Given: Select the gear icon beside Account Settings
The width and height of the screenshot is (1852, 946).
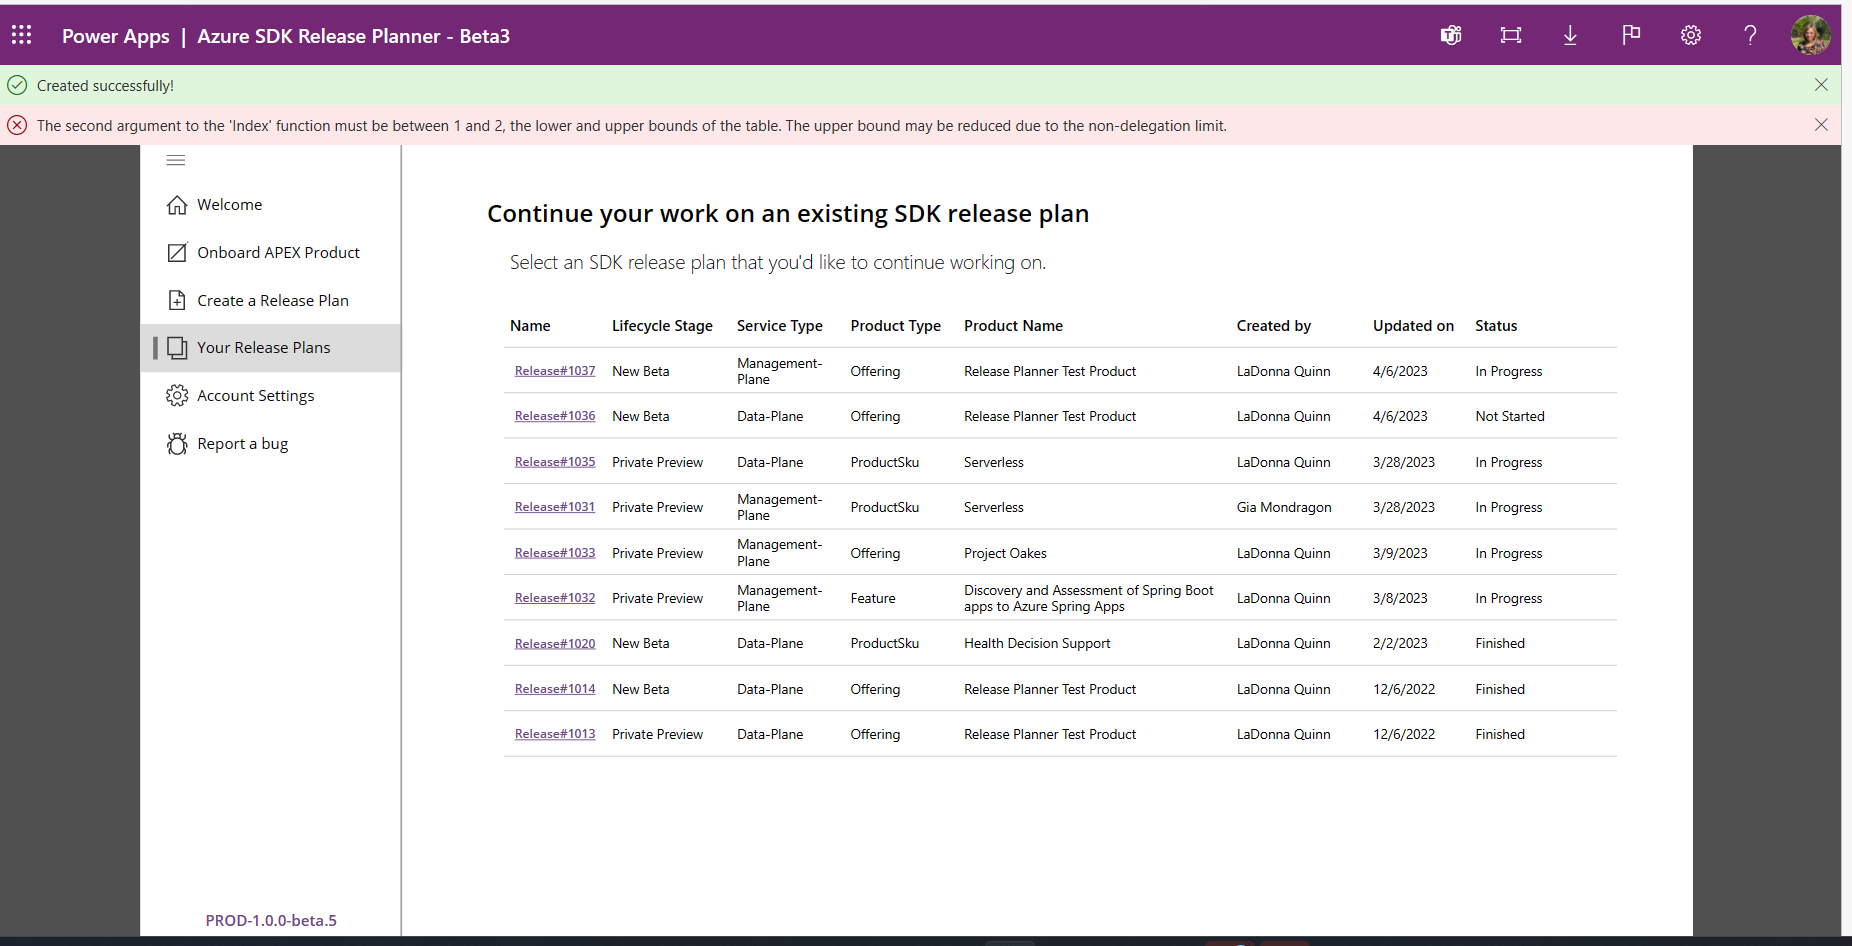Looking at the screenshot, I should 177,395.
